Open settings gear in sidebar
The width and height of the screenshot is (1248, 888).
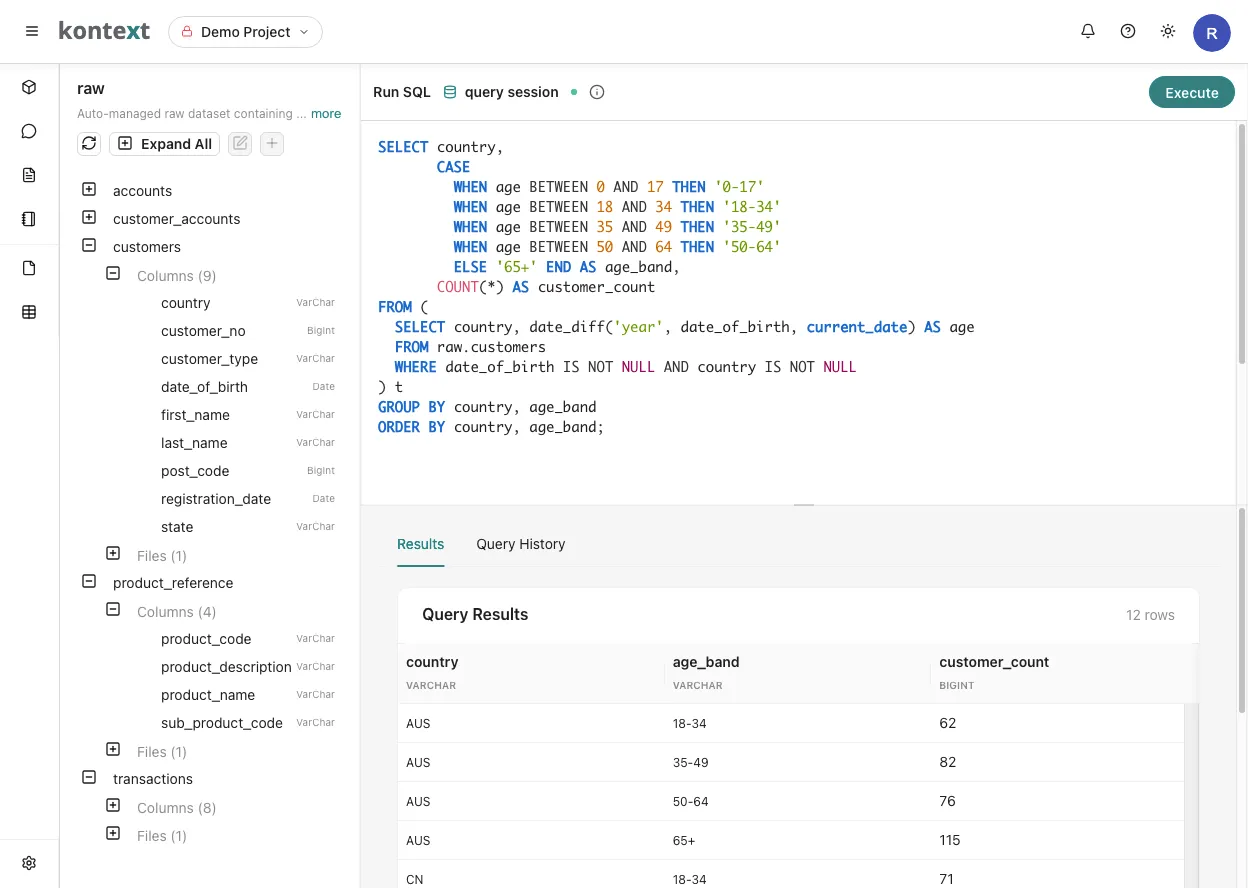point(29,863)
